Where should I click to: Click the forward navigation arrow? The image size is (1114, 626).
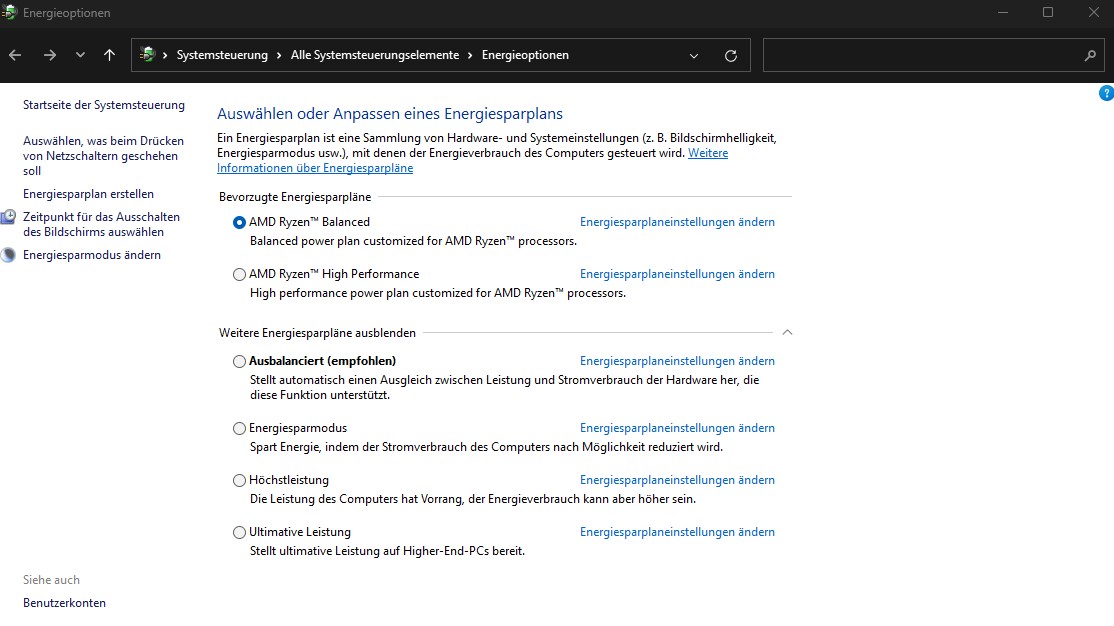click(50, 55)
